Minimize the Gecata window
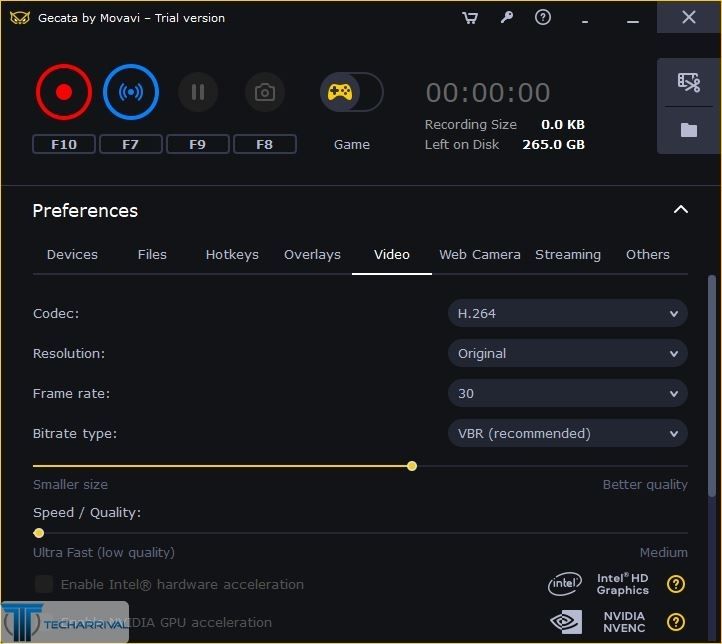The width and height of the screenshot is (722, 644). 633,21
